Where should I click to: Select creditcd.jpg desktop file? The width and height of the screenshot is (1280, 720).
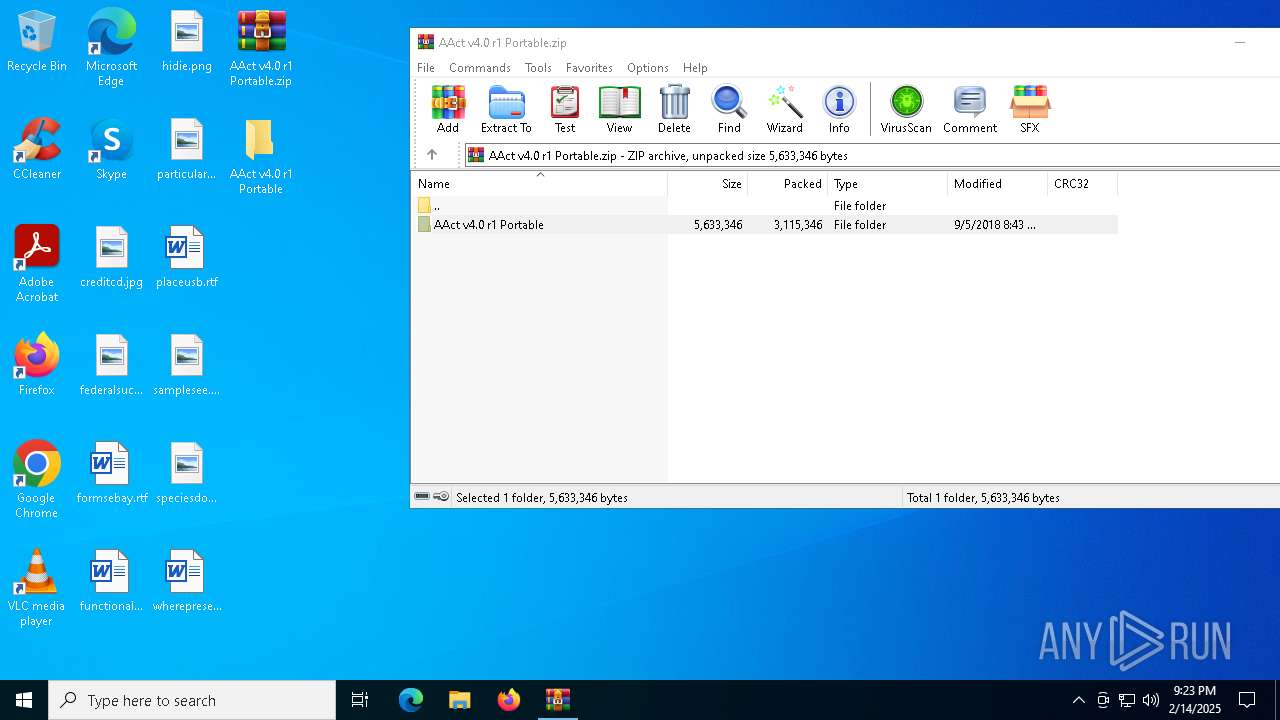111,257
